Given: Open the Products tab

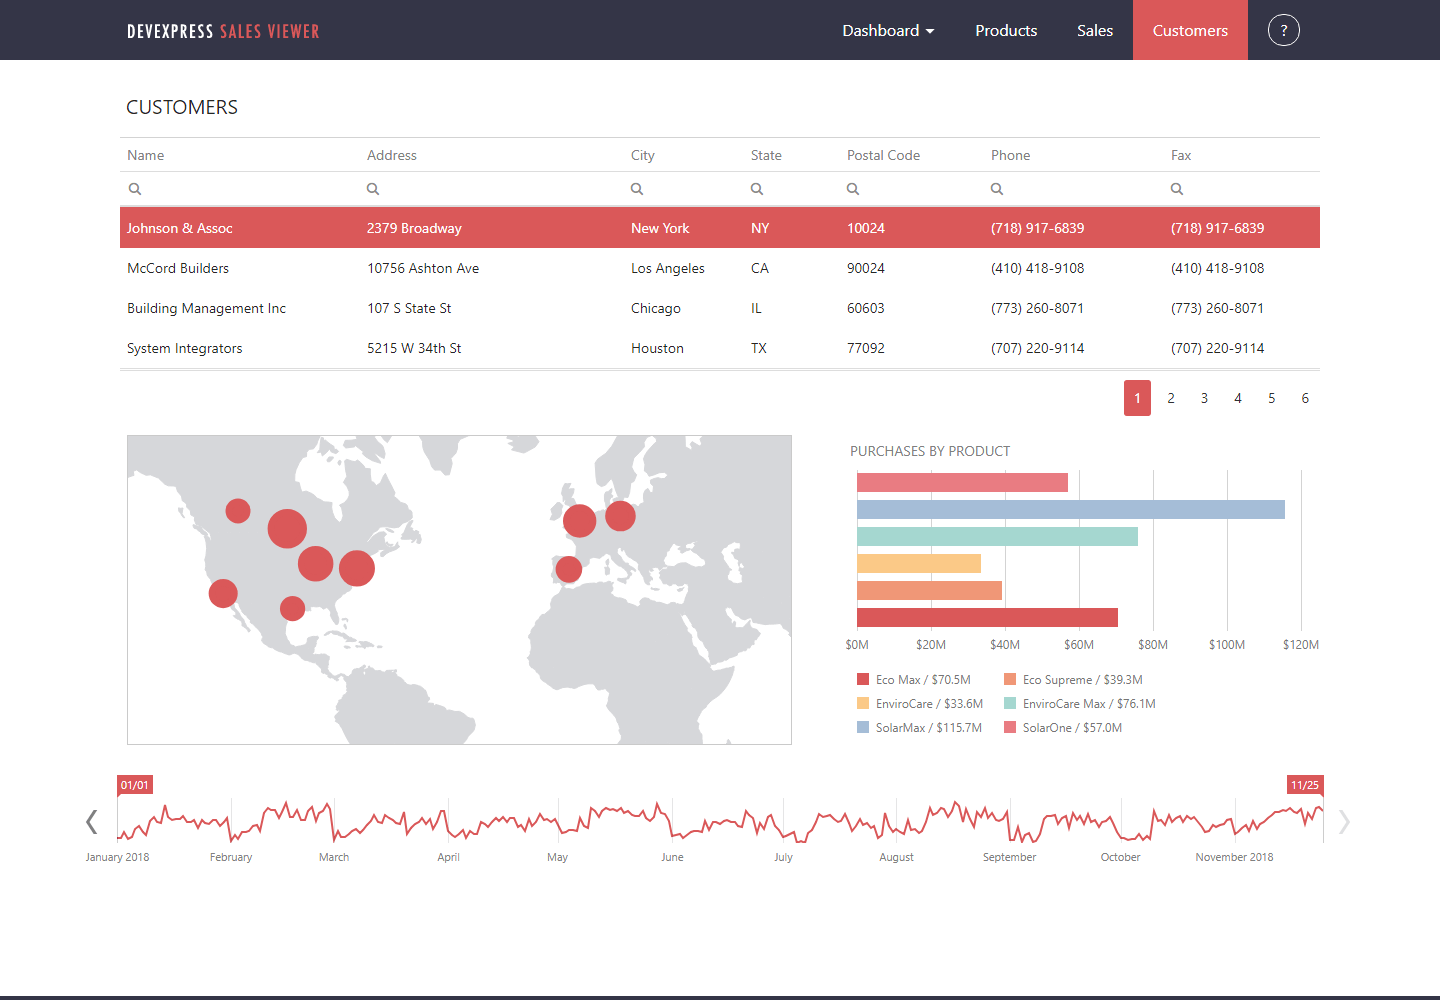Looking at the screenshot, I should click(1006, 31).
